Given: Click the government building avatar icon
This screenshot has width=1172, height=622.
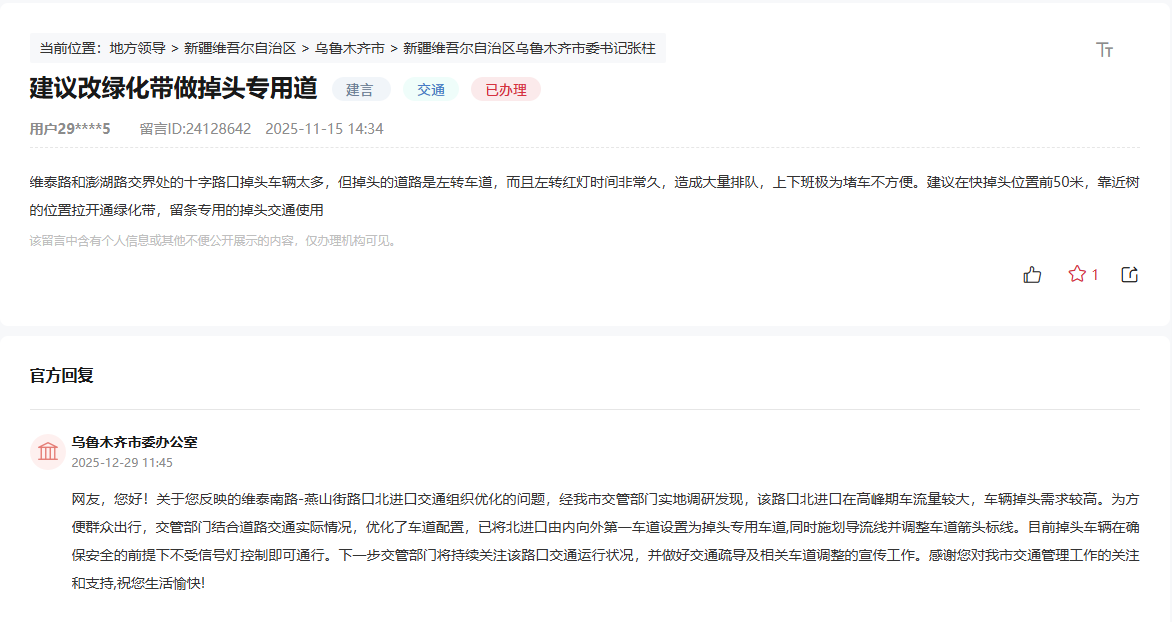Looking at the screenshot, I should pos(48,452).
